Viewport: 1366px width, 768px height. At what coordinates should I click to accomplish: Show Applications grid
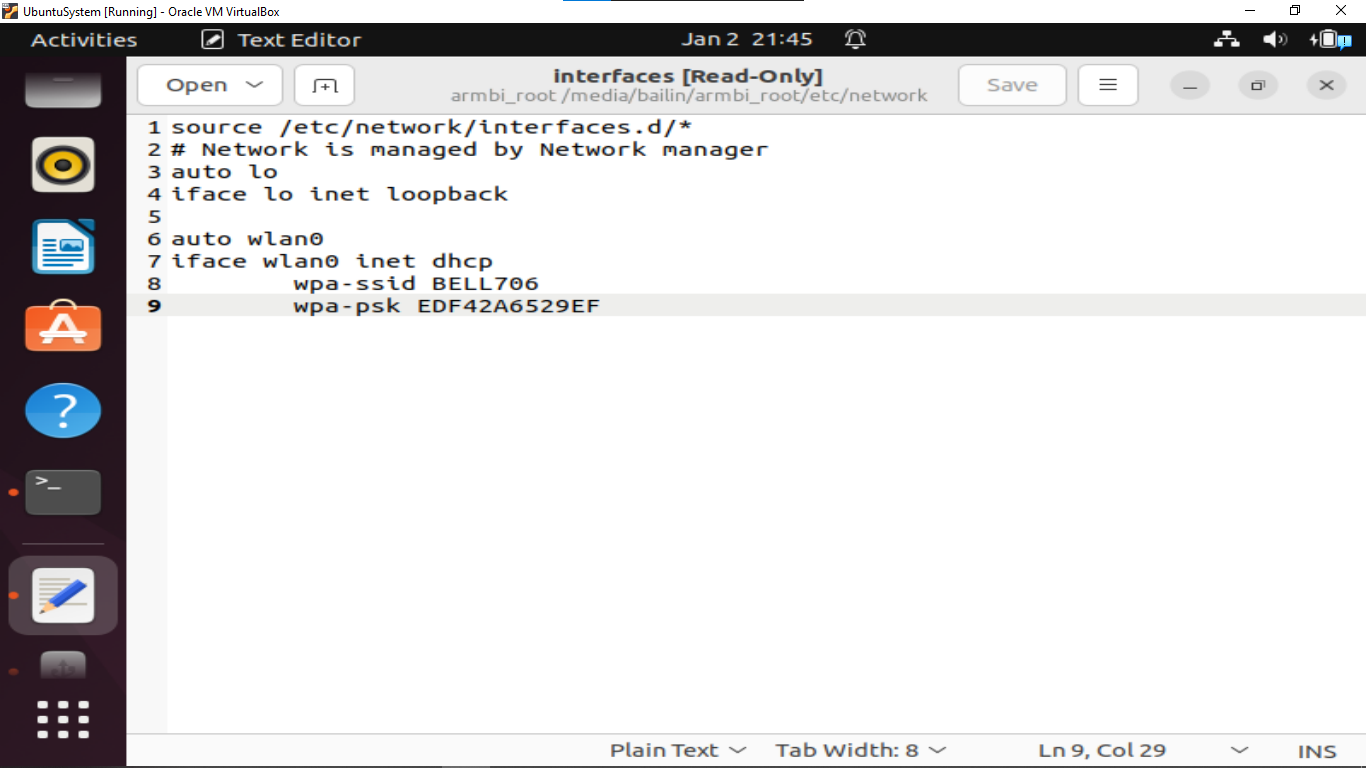click(x=63, y=719)
